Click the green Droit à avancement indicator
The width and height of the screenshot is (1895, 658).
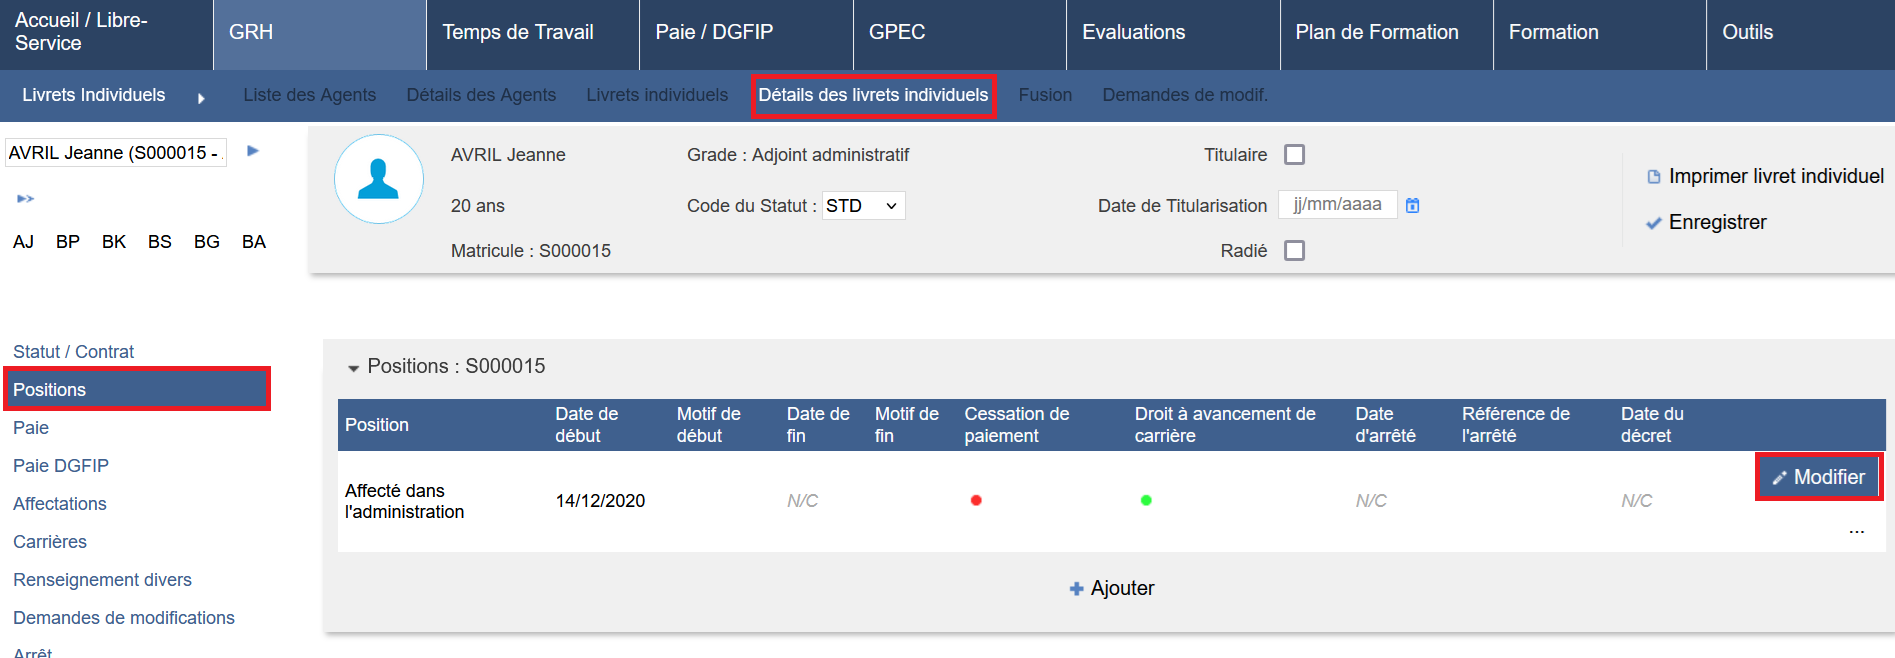pyautogui.click(x=1146, y=500)
